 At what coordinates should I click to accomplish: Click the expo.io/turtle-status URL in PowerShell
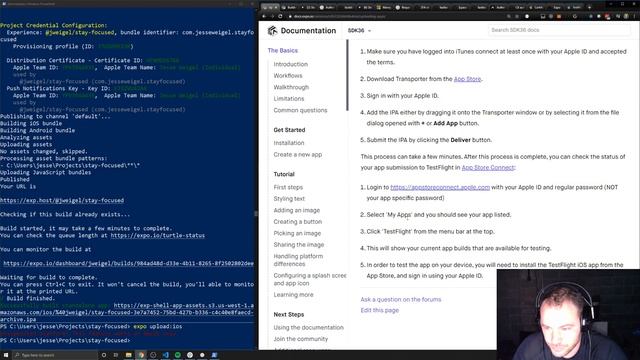(x=158, y=236)
